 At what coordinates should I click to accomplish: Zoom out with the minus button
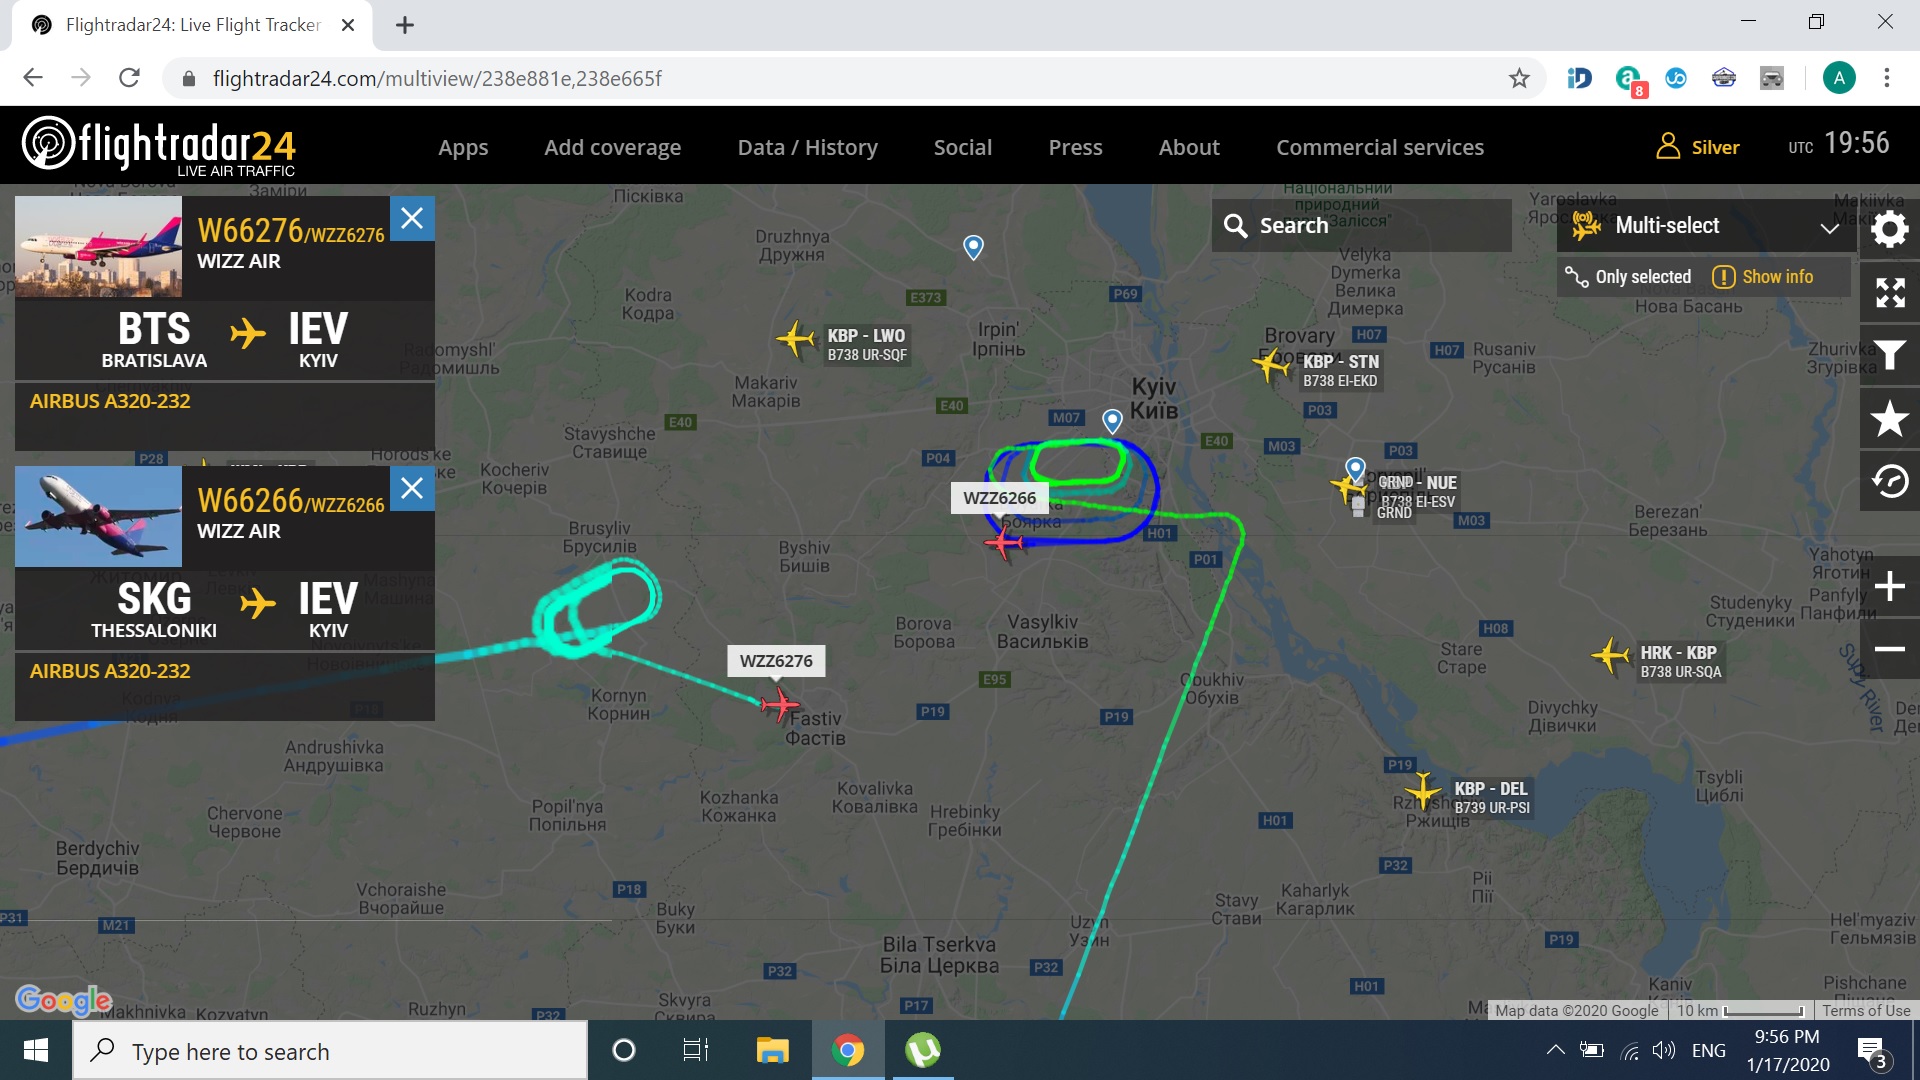[1889, 649]
